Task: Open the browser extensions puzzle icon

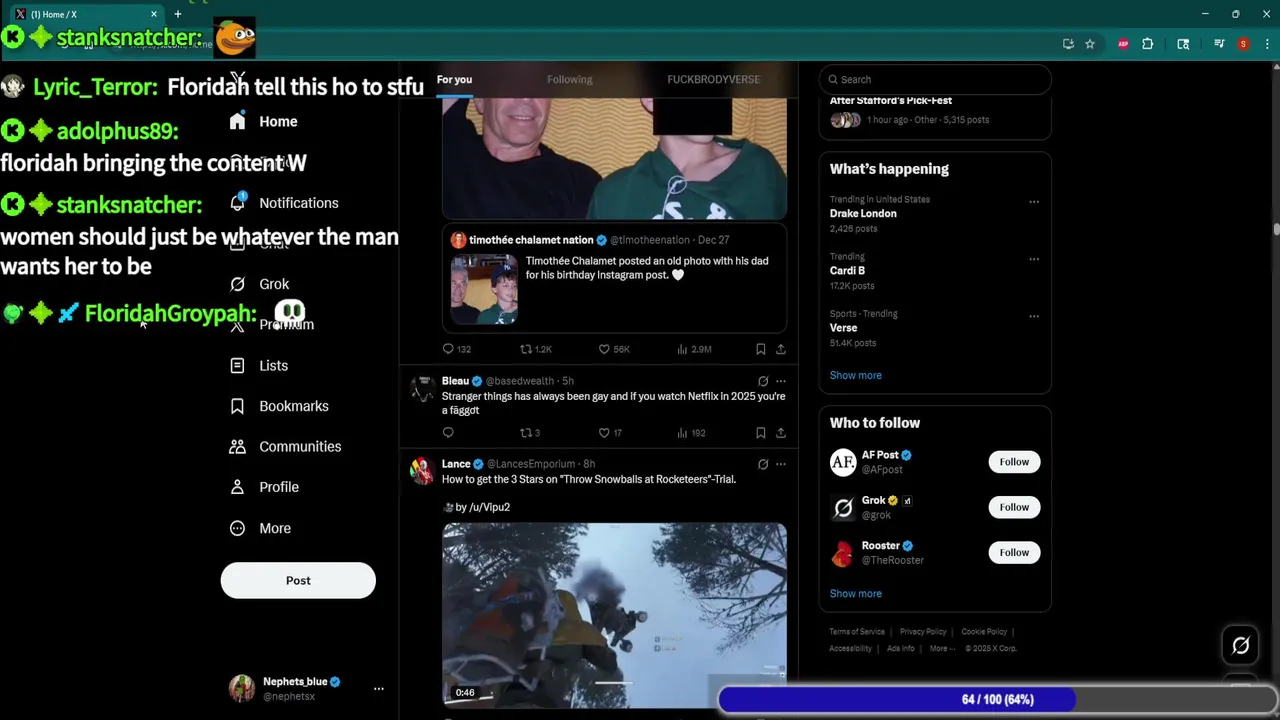Action: coord(1147,44)
